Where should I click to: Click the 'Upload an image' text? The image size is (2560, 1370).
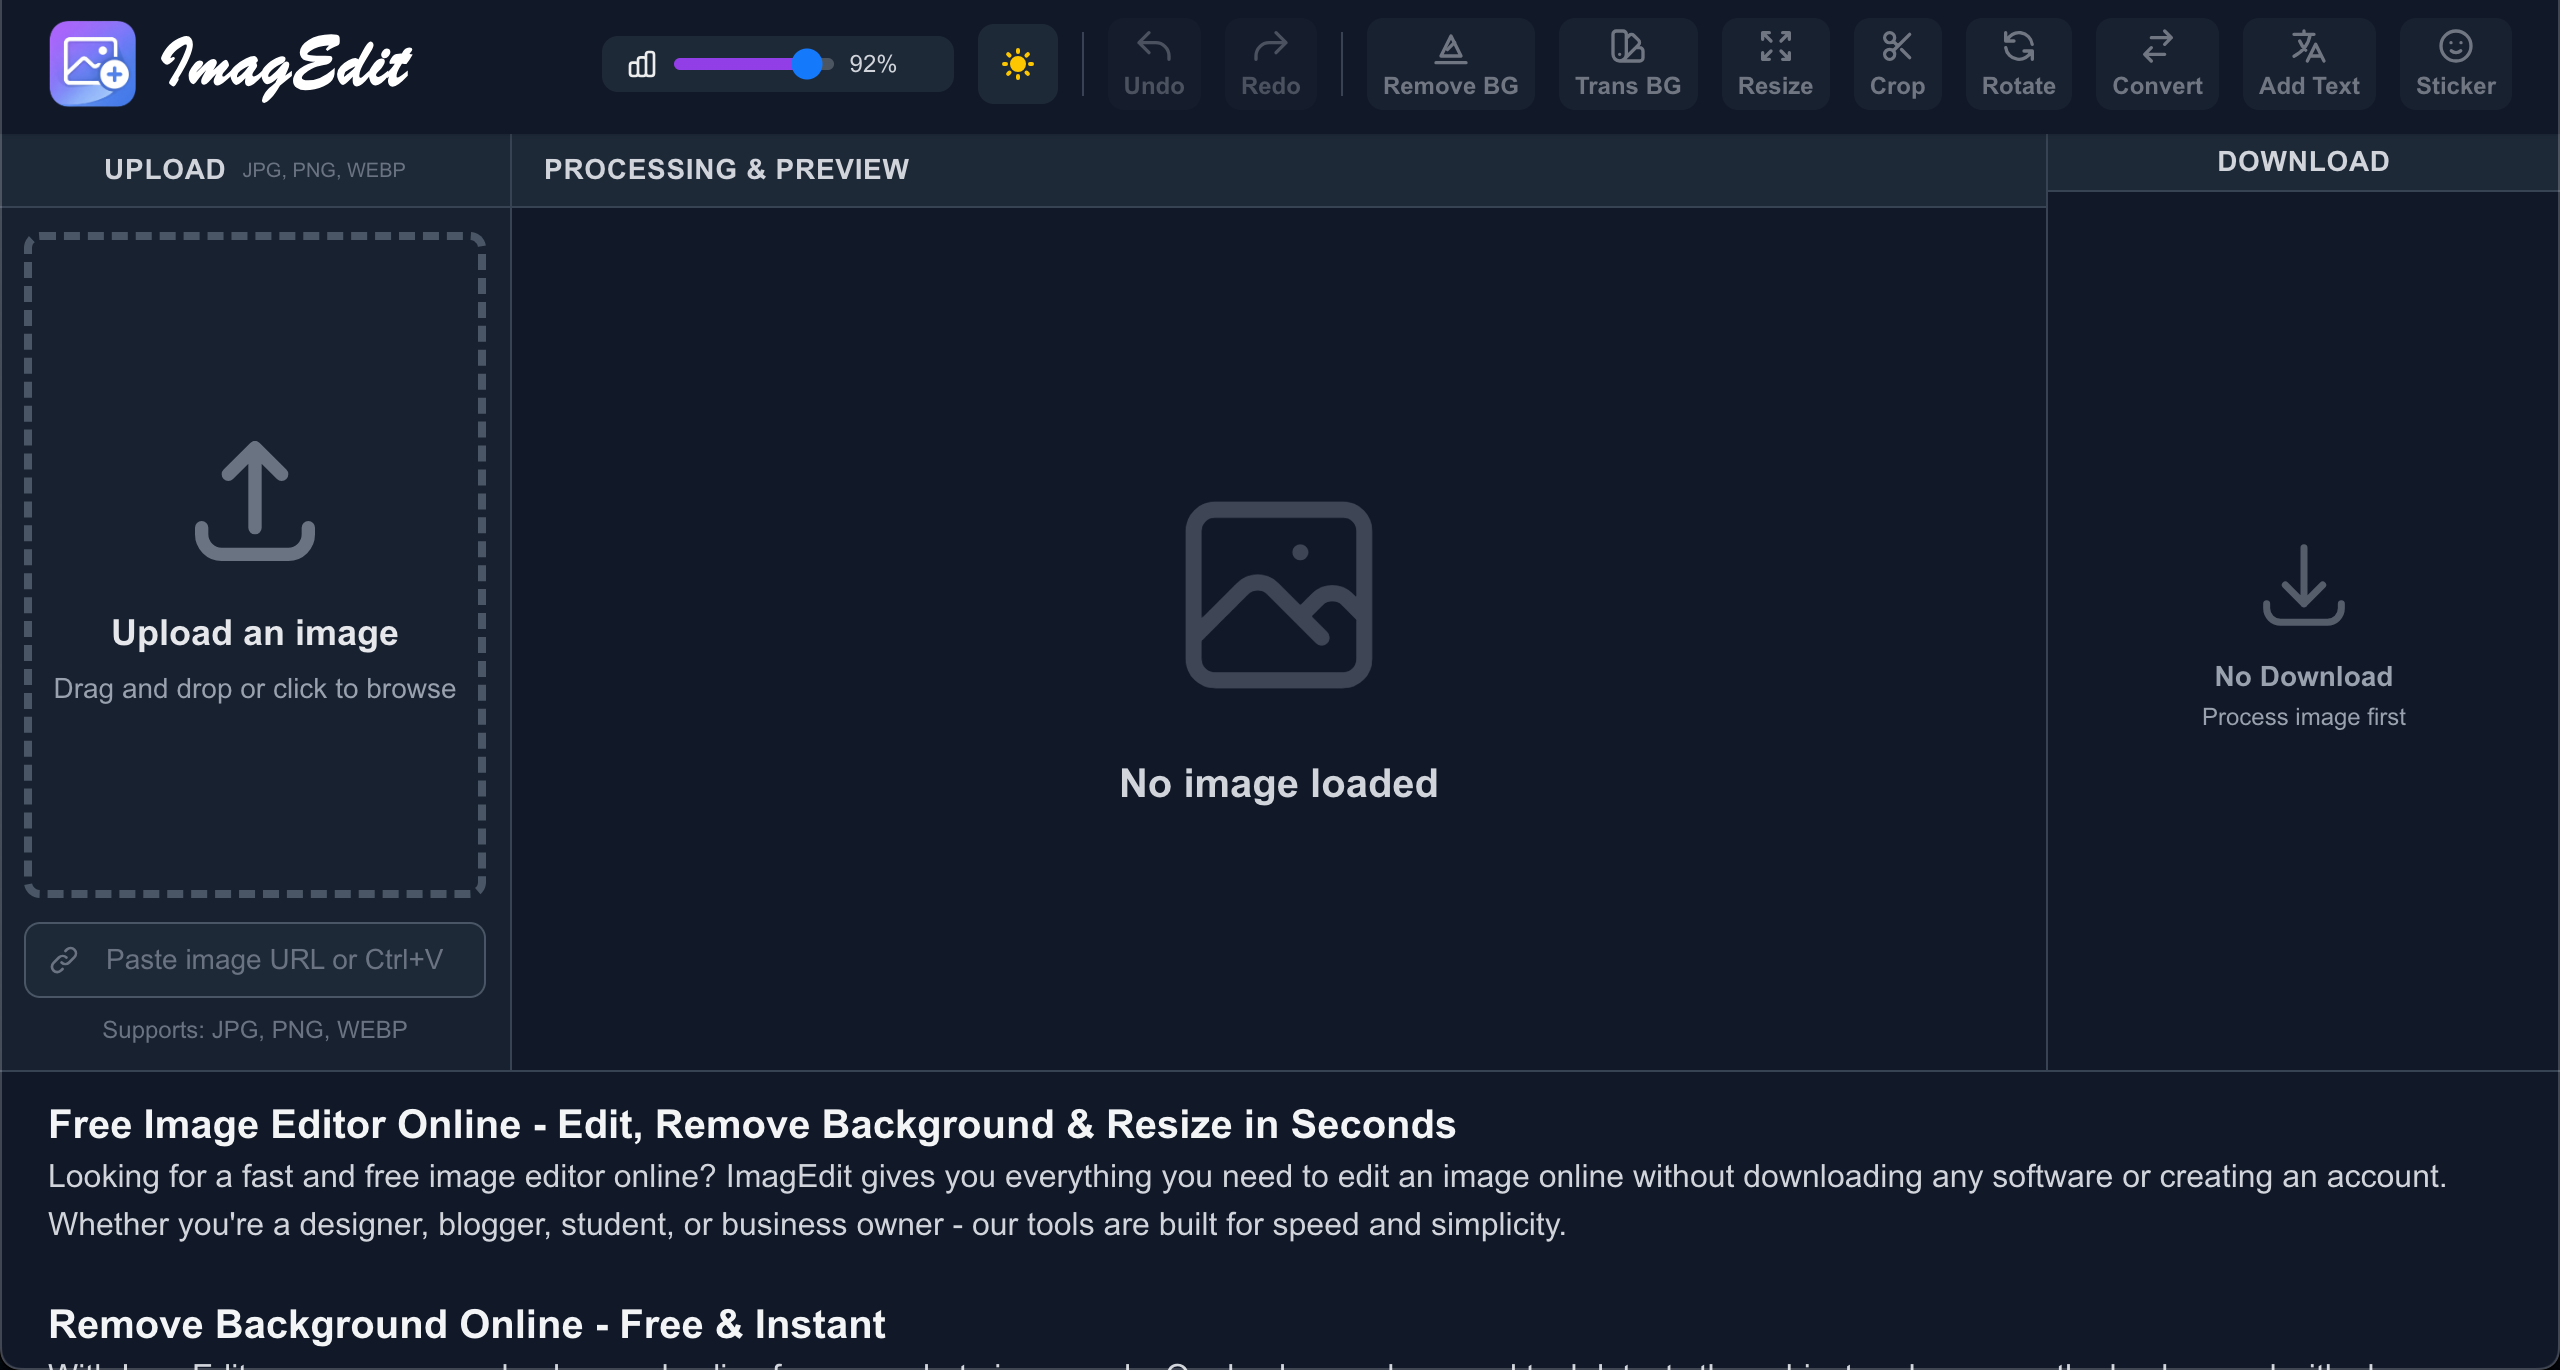coord(255,633)
